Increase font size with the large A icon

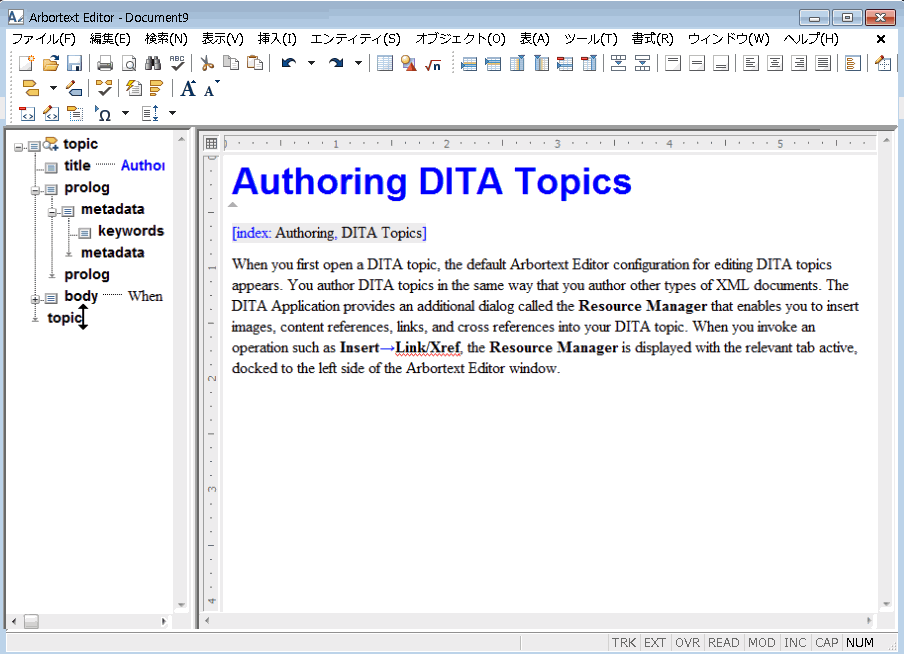tap(188, 88)
